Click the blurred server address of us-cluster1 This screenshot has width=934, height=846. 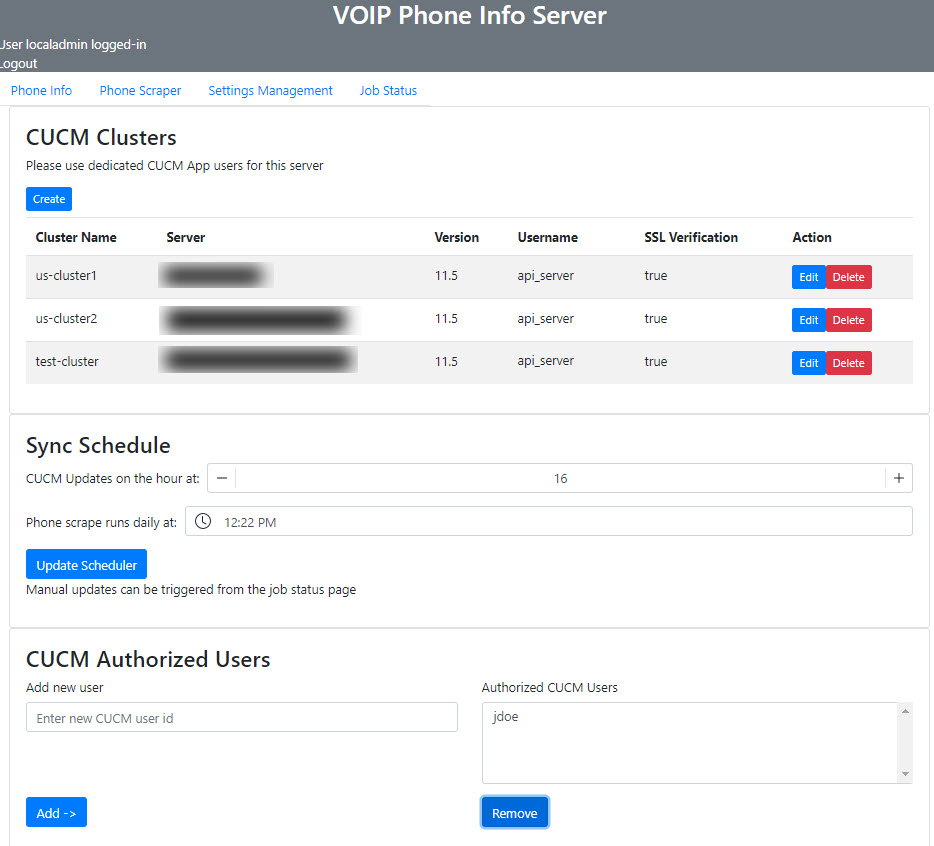pos(216,275)
